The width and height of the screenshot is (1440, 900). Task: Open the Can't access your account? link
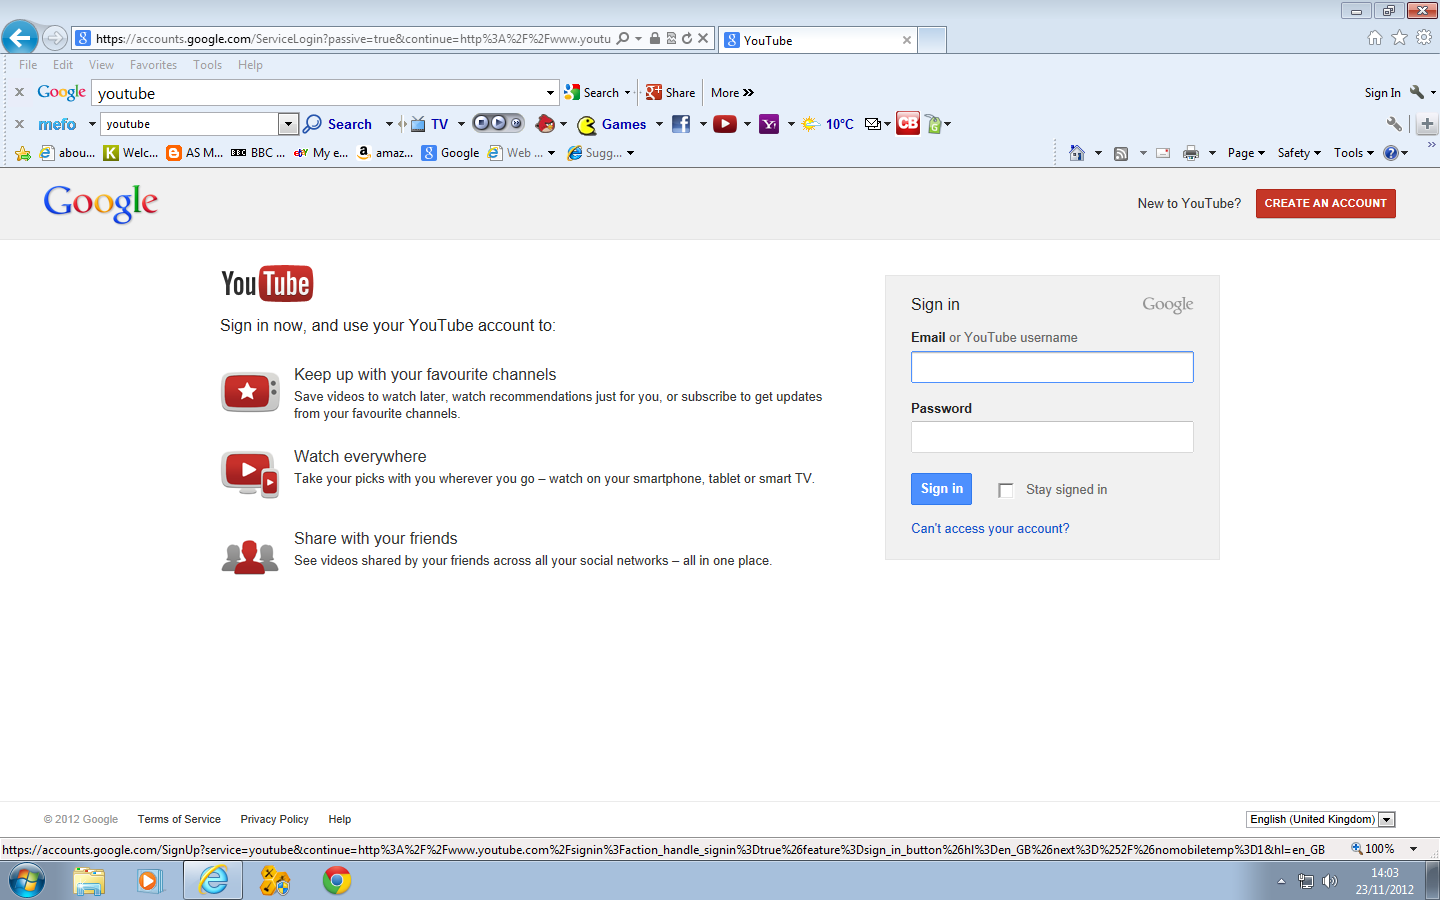pyautogui.click(x=990, y=528)
